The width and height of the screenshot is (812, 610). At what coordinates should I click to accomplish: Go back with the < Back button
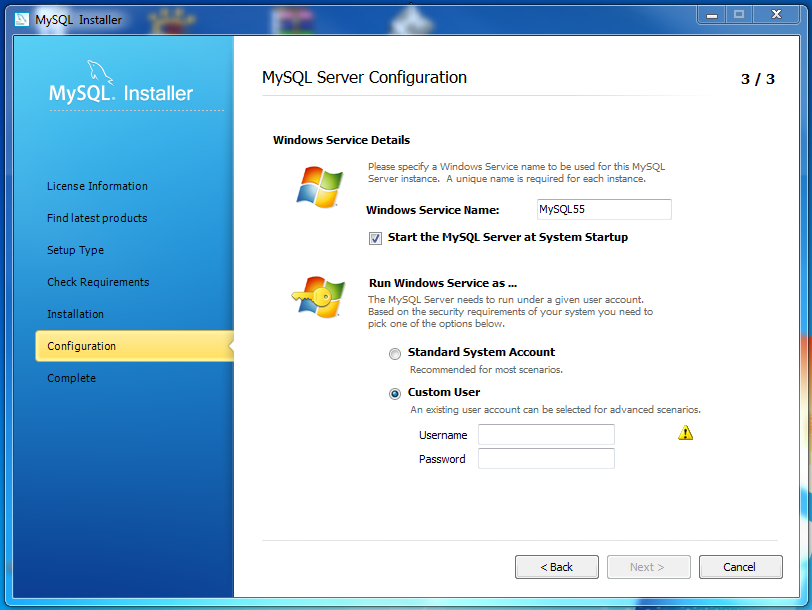(x=557, y=567)
